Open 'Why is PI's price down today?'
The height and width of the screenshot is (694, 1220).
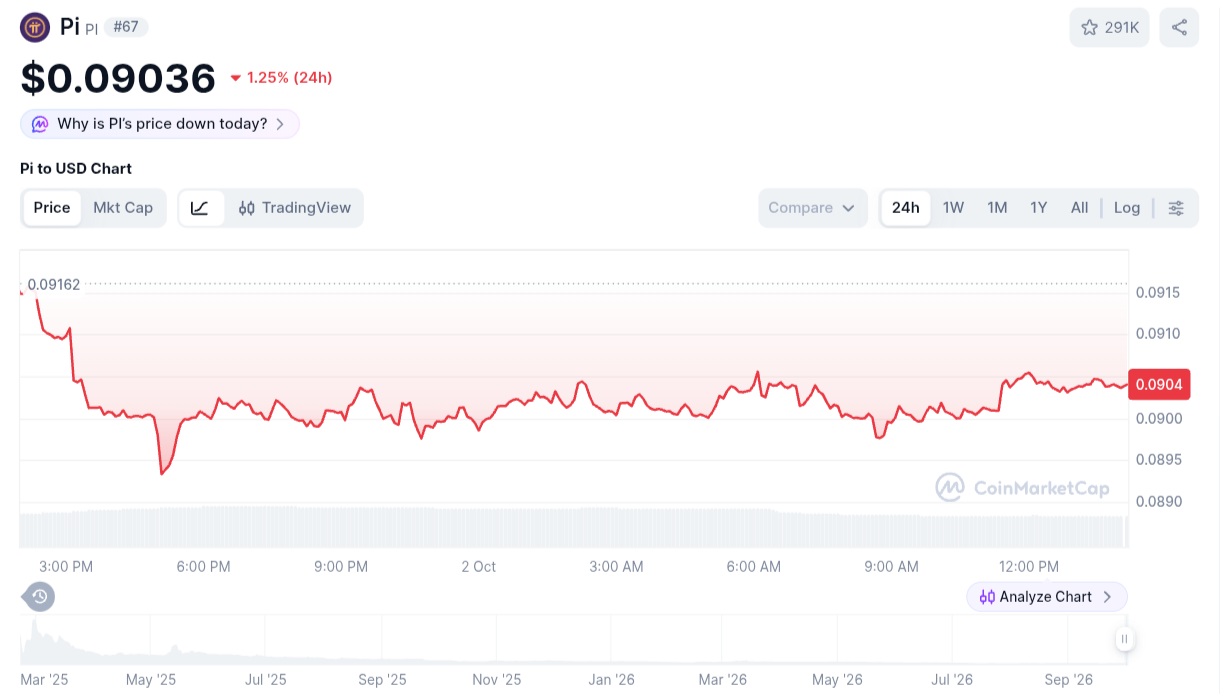(x=160, y=124)
